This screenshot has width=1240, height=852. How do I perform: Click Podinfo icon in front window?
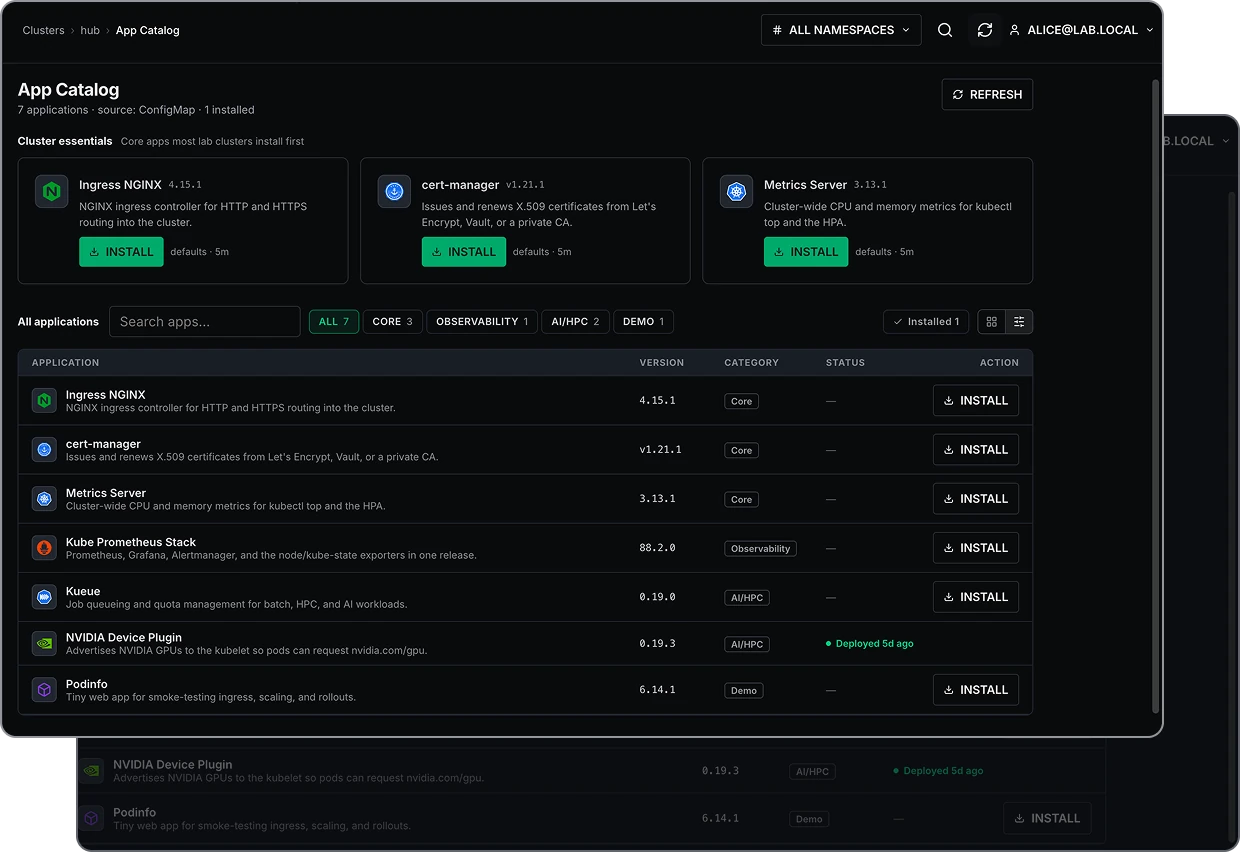44,689
